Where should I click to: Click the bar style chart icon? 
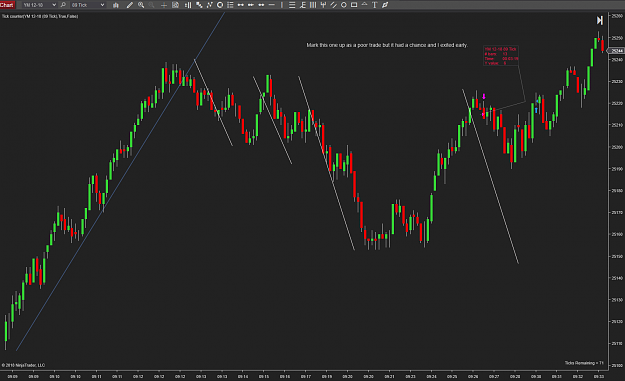116,5
